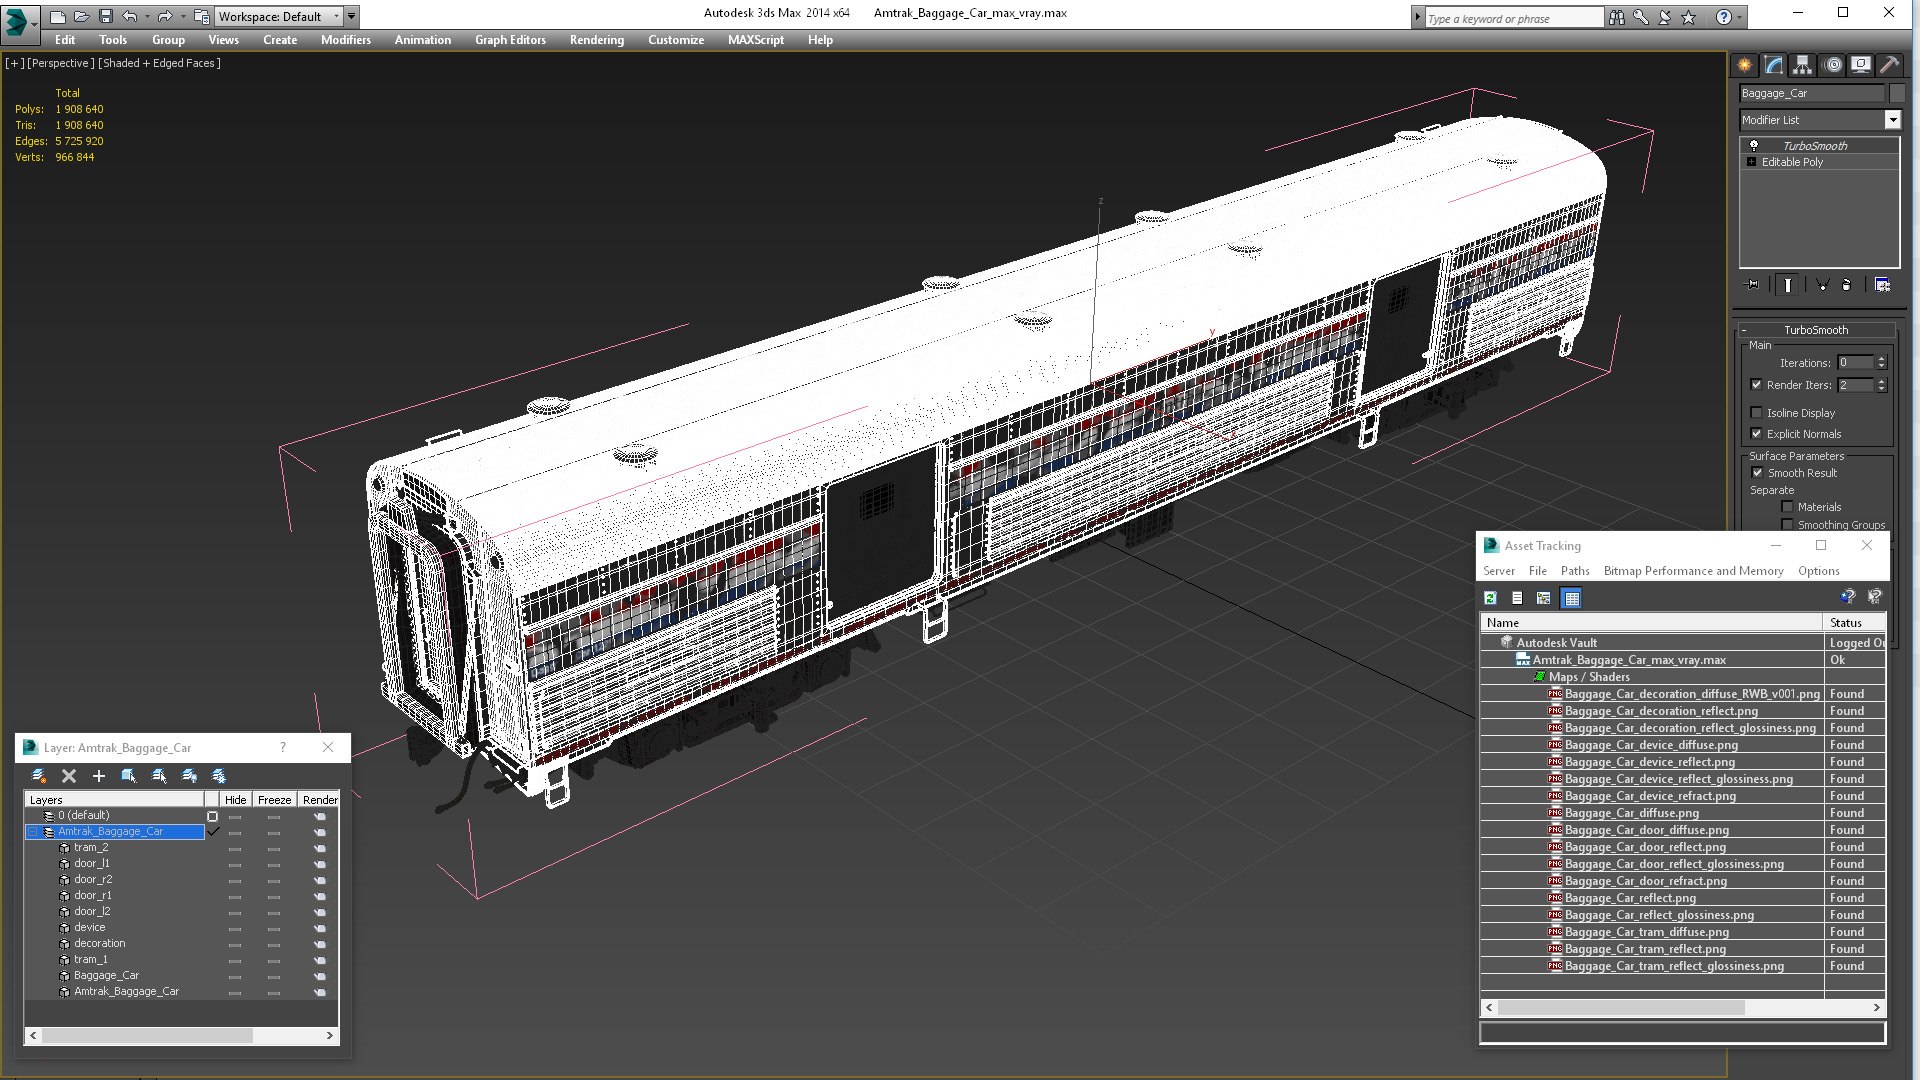Image resolution: width=1920 pixels, height=1080 pixels.
Task: Click the Communication Center satellite dish icon
Action: point(1665,17)
